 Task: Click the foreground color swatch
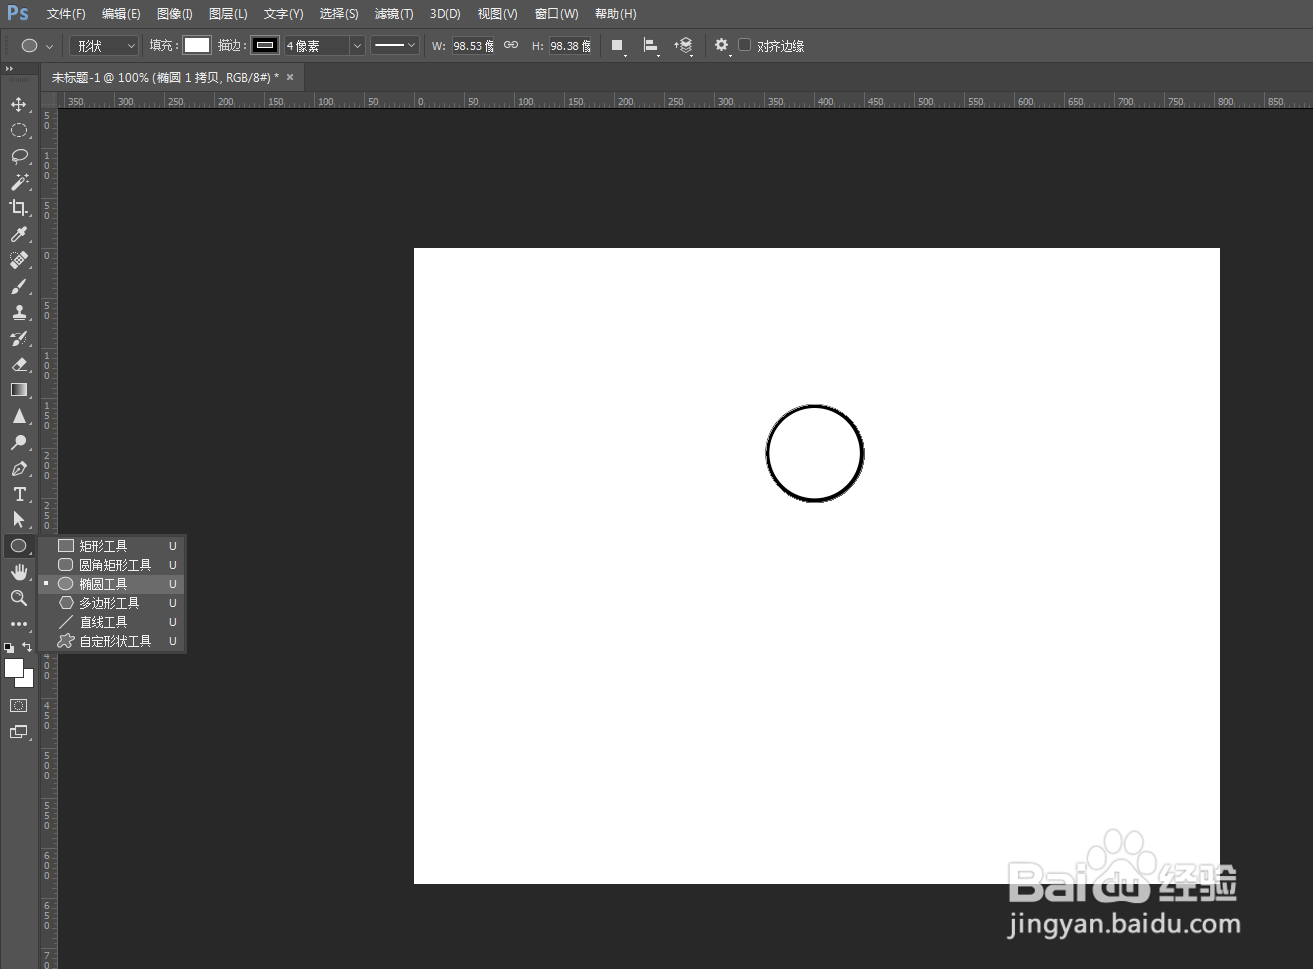click(x=13, y=667)
